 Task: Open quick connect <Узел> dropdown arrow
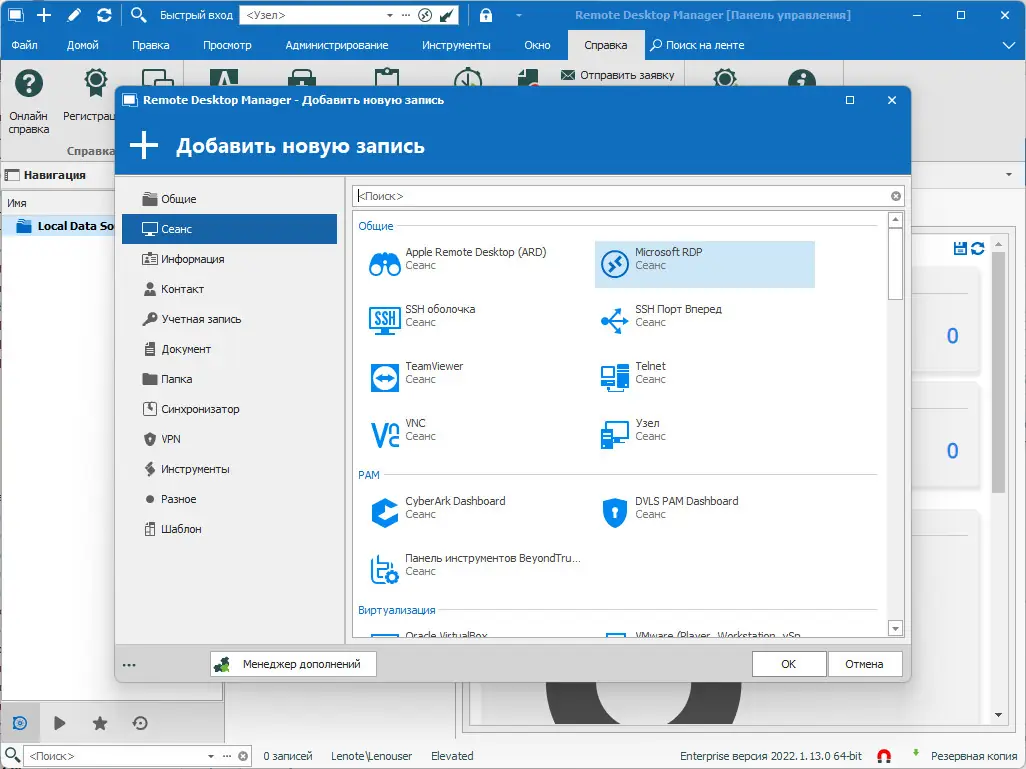[389, 15]
